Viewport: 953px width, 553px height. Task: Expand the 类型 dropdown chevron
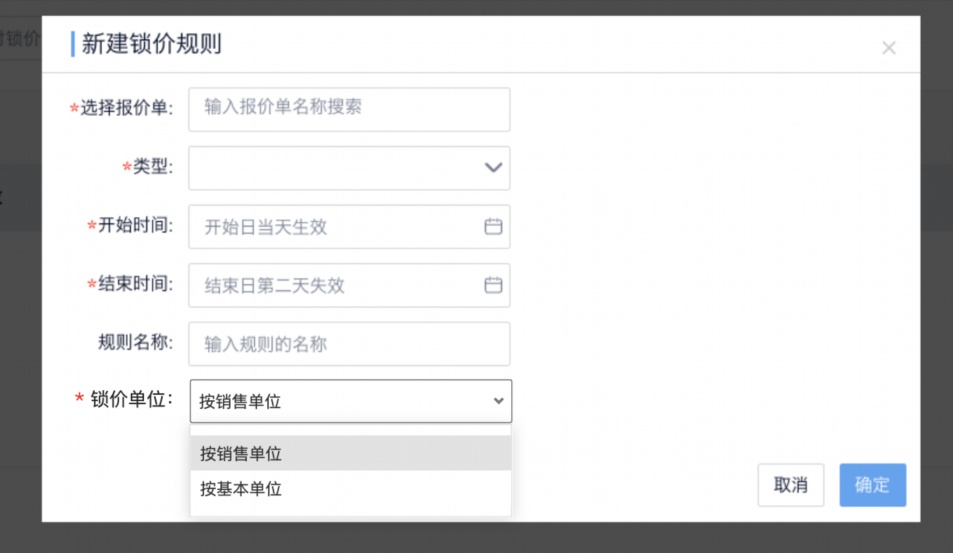[493, 168]
